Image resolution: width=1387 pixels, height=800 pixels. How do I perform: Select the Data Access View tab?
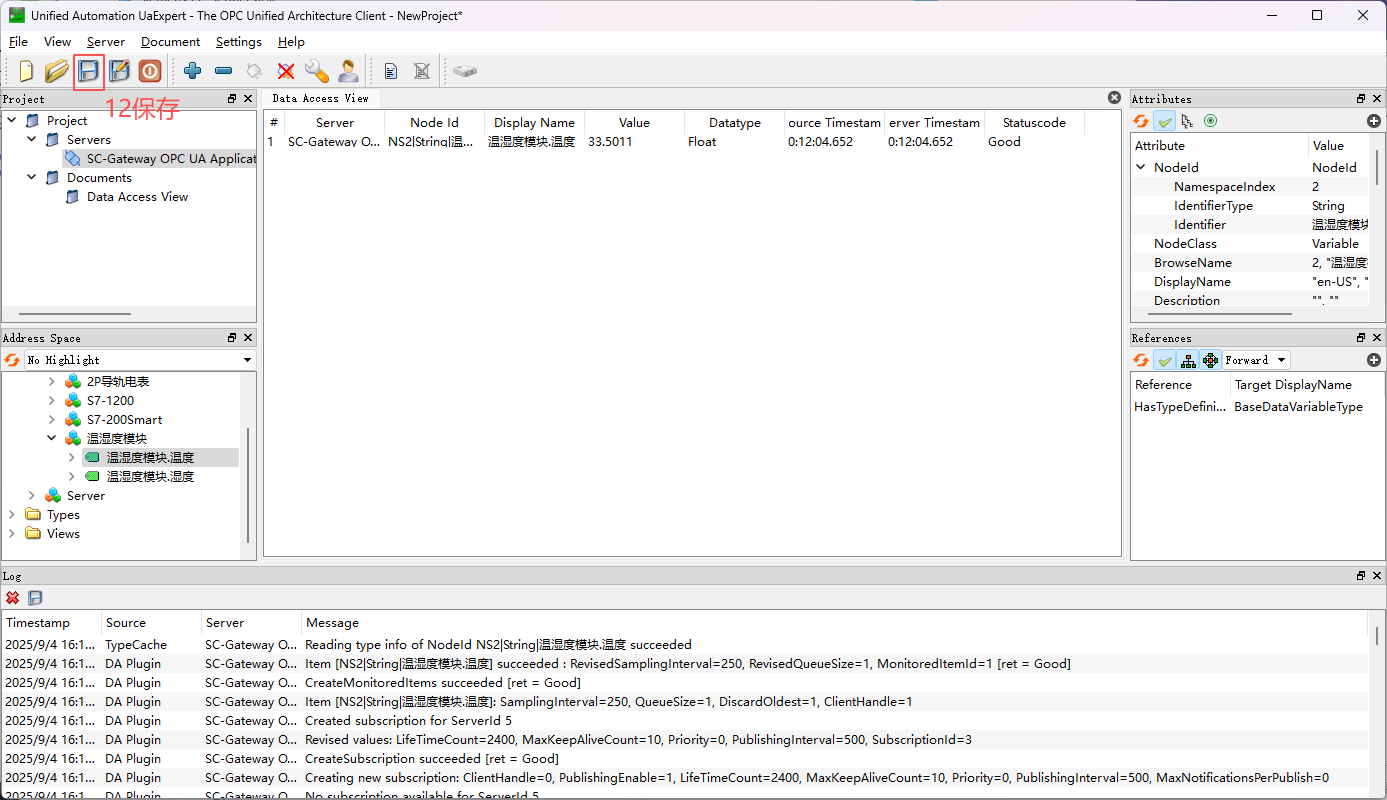click(x=320, y=98)
